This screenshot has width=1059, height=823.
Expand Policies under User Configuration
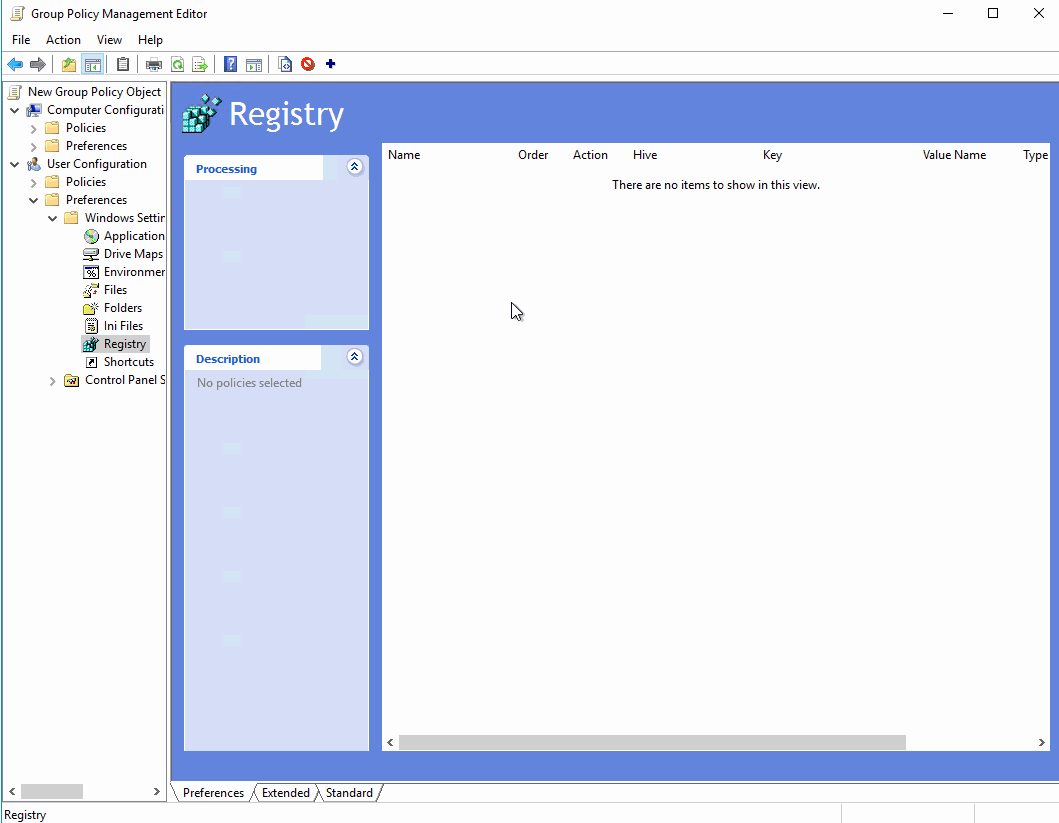[x=33, y=182]
